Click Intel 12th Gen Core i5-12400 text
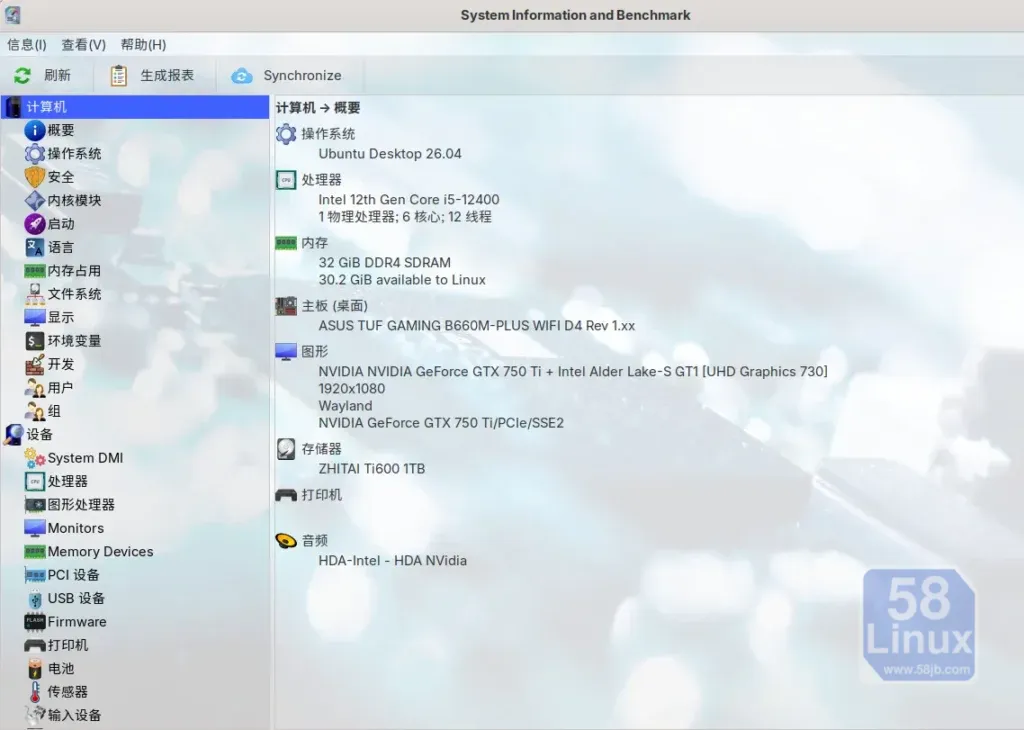The image size is (1024, 730). (x=409, y=200)
